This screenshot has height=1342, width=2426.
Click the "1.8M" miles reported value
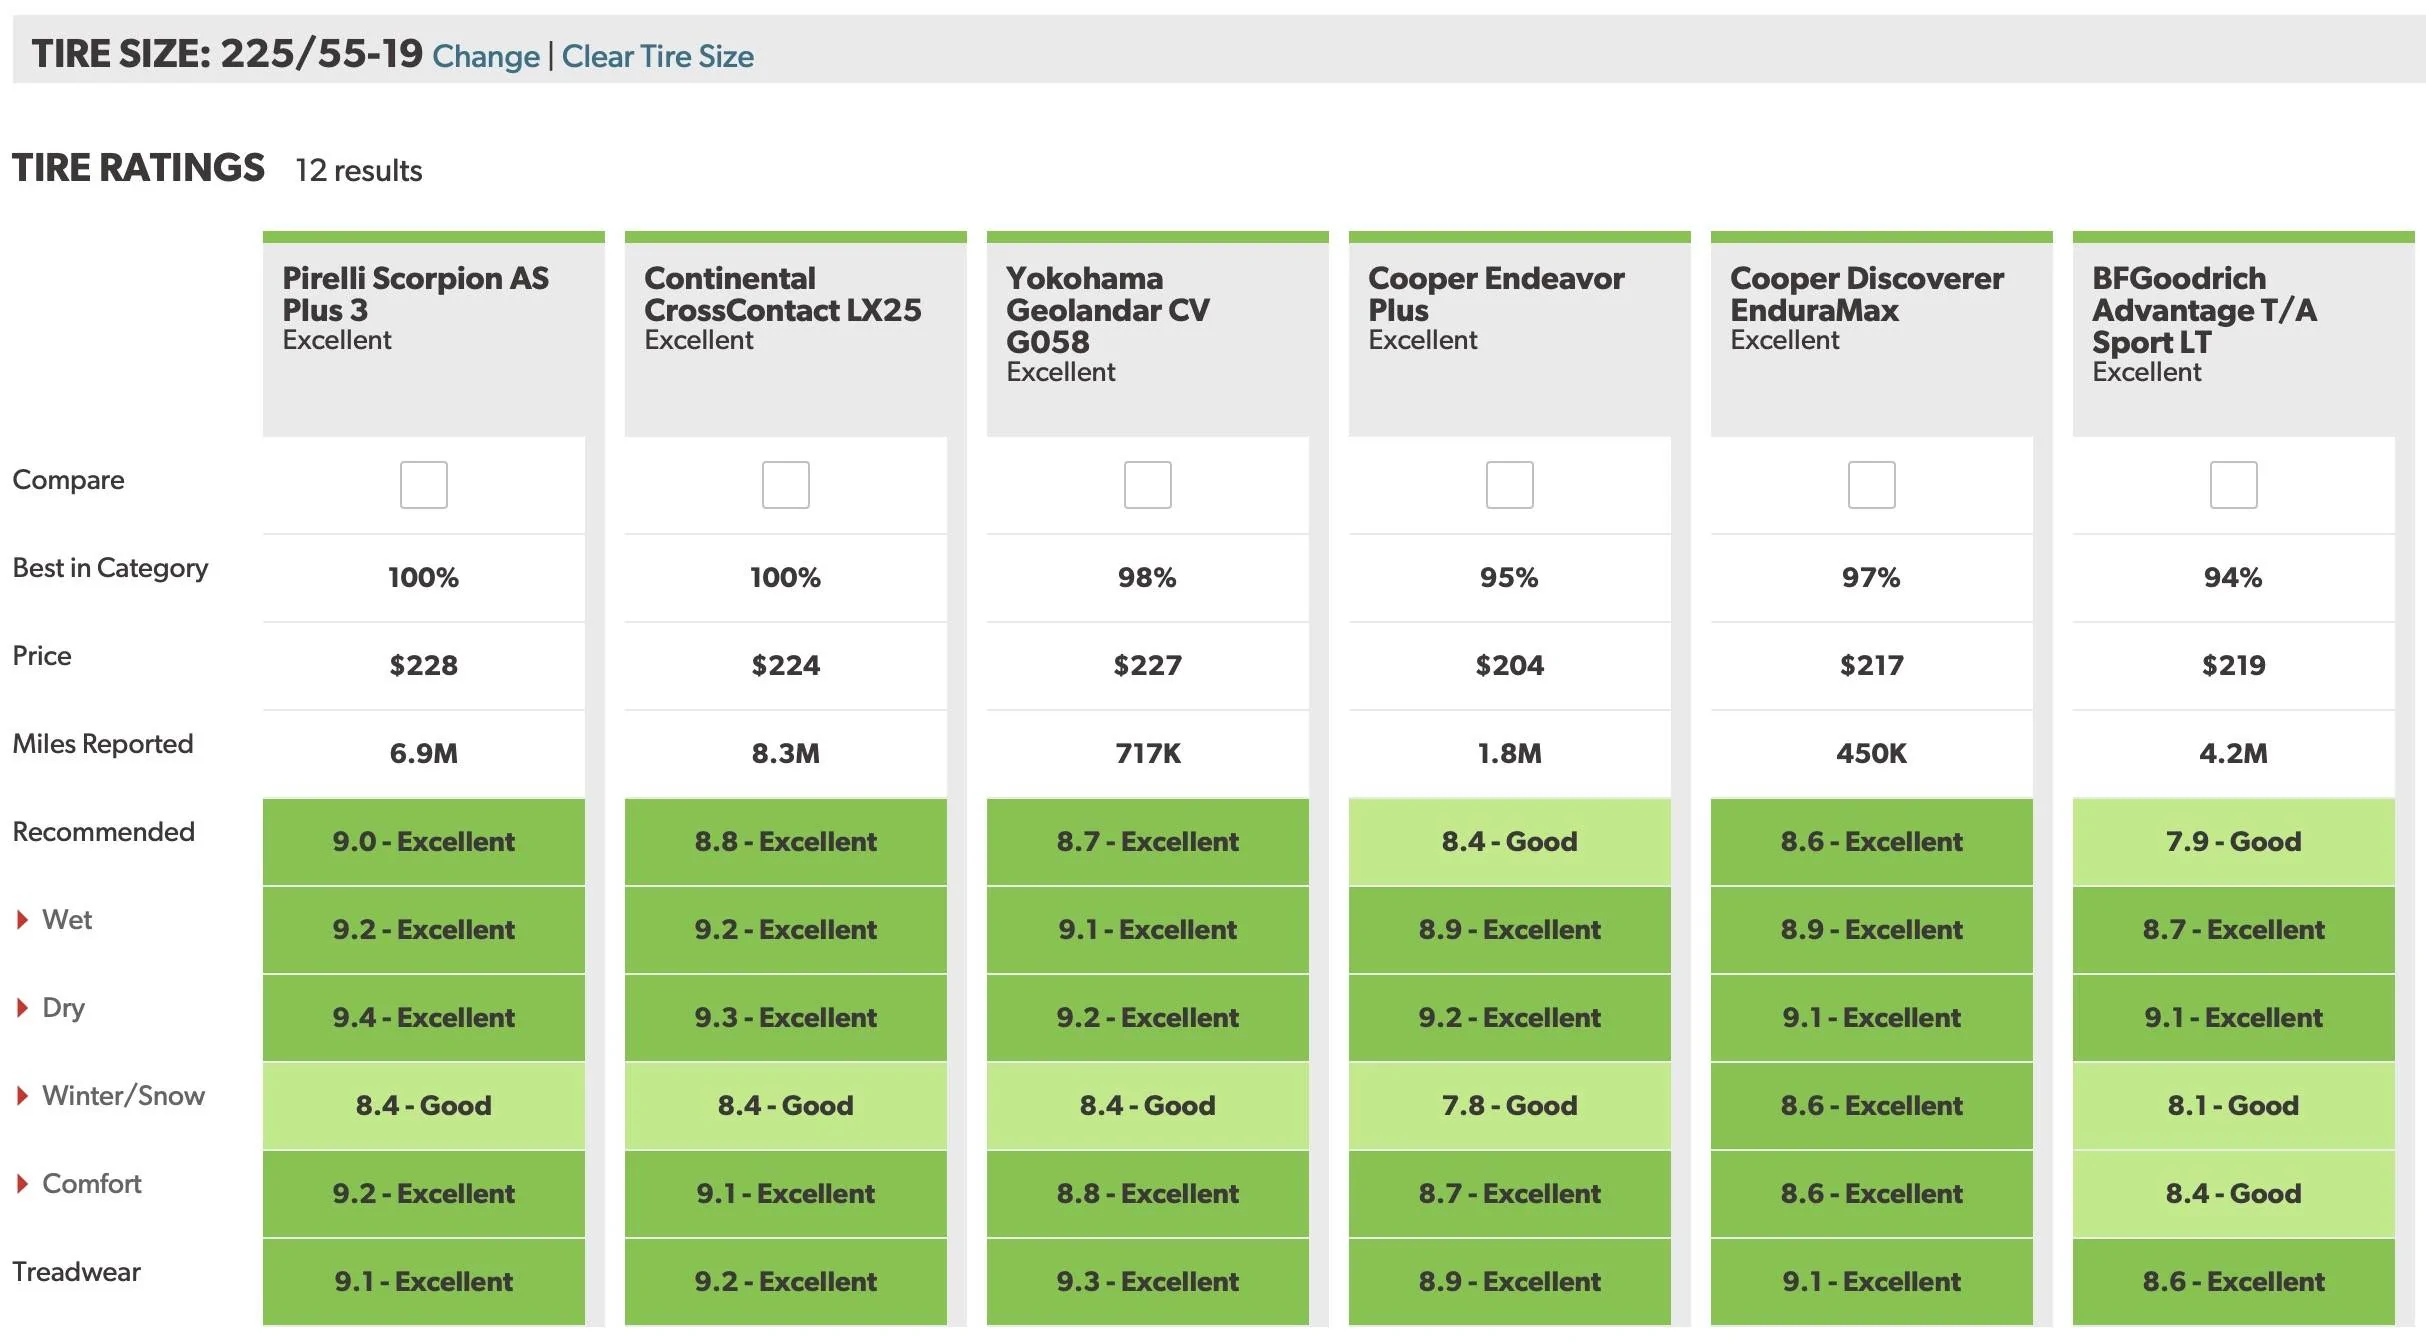(1510, 753)
